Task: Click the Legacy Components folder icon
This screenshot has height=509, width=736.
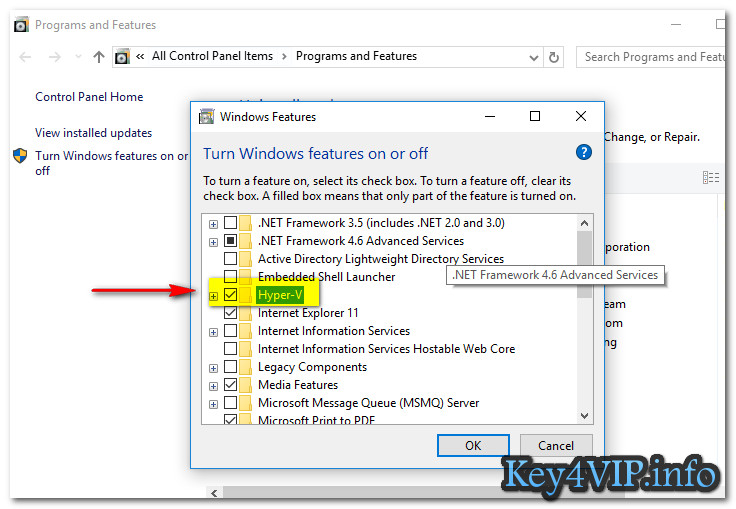Action: tap(245, 367)
